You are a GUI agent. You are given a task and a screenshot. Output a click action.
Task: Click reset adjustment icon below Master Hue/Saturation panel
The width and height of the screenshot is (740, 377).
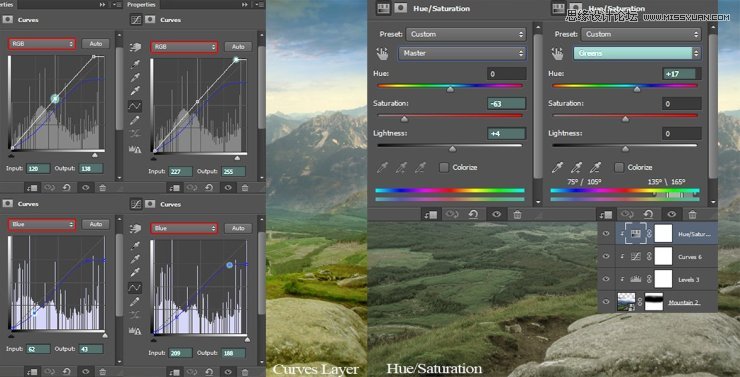pyautogui.click(x=473, y=215)
